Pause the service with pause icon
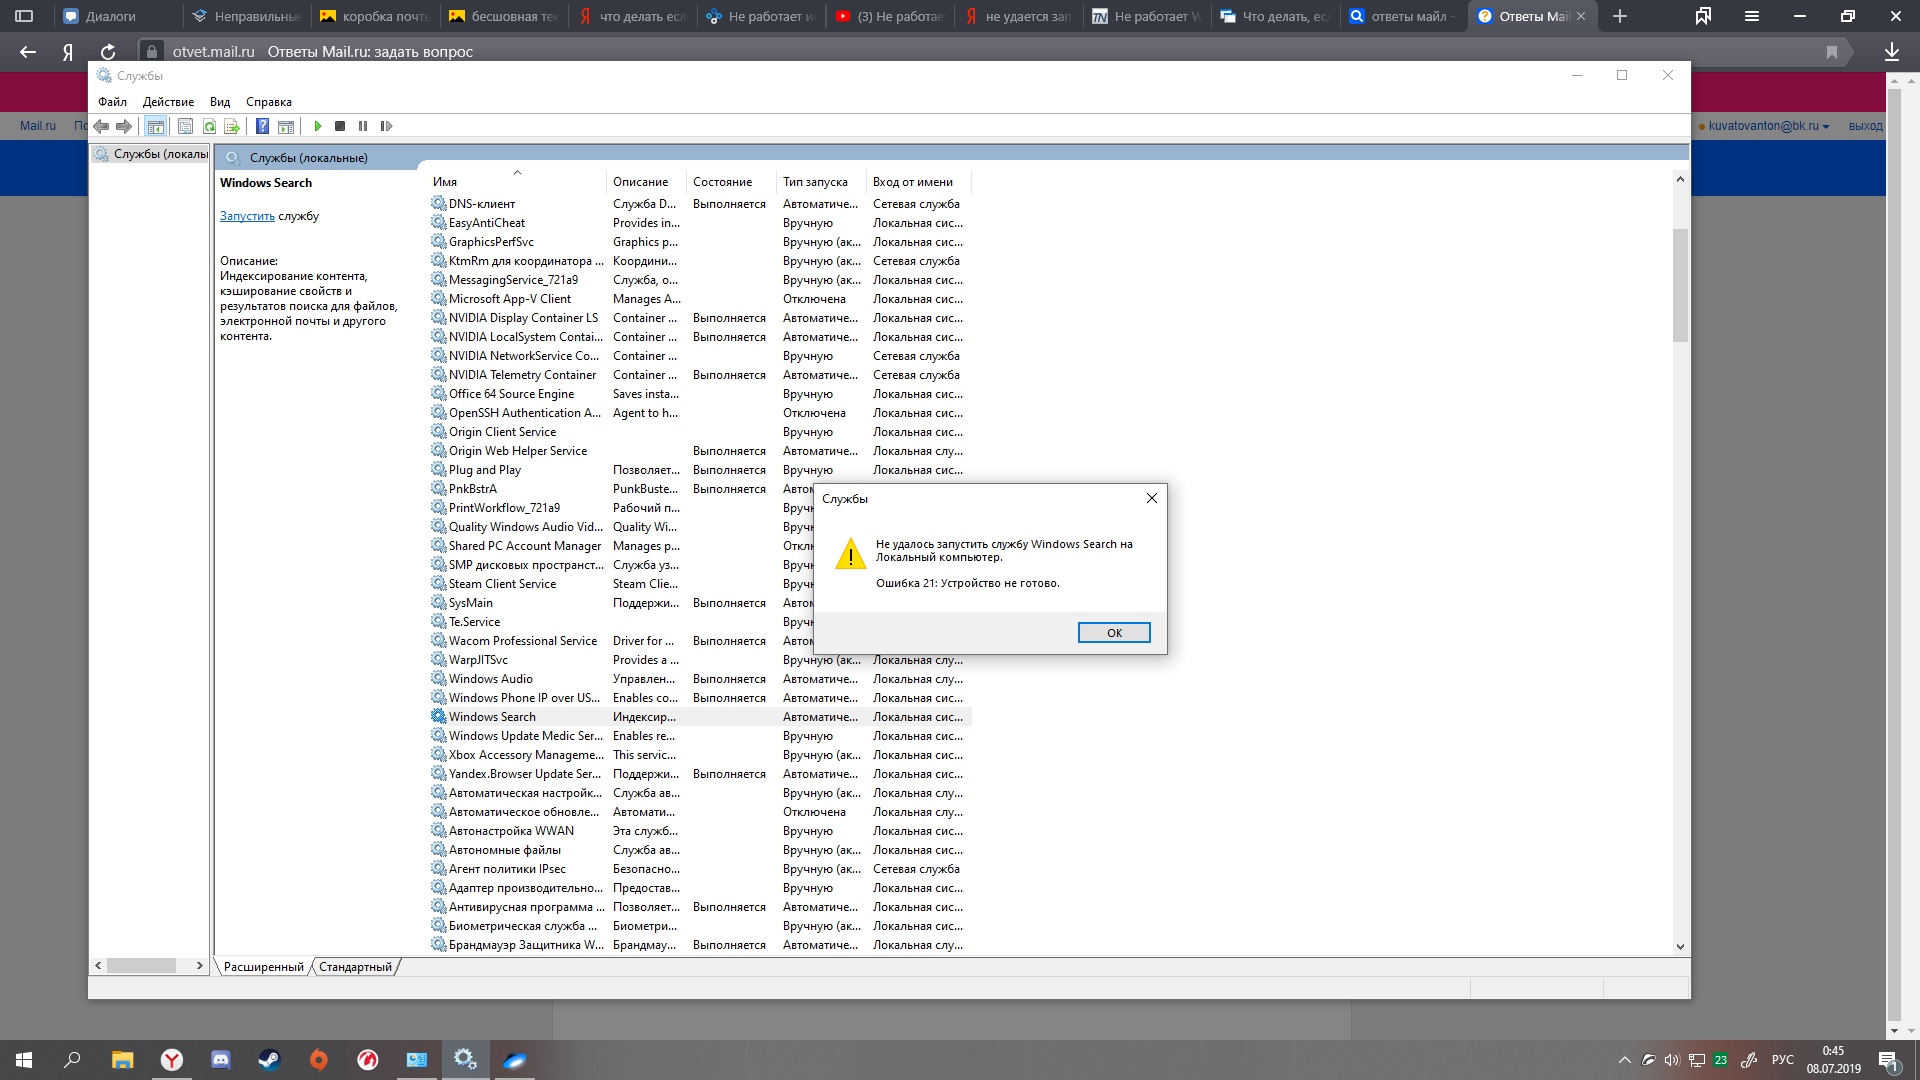Image resolution: width=1920 pixels, height=1080 pixels. coord(363,126)
